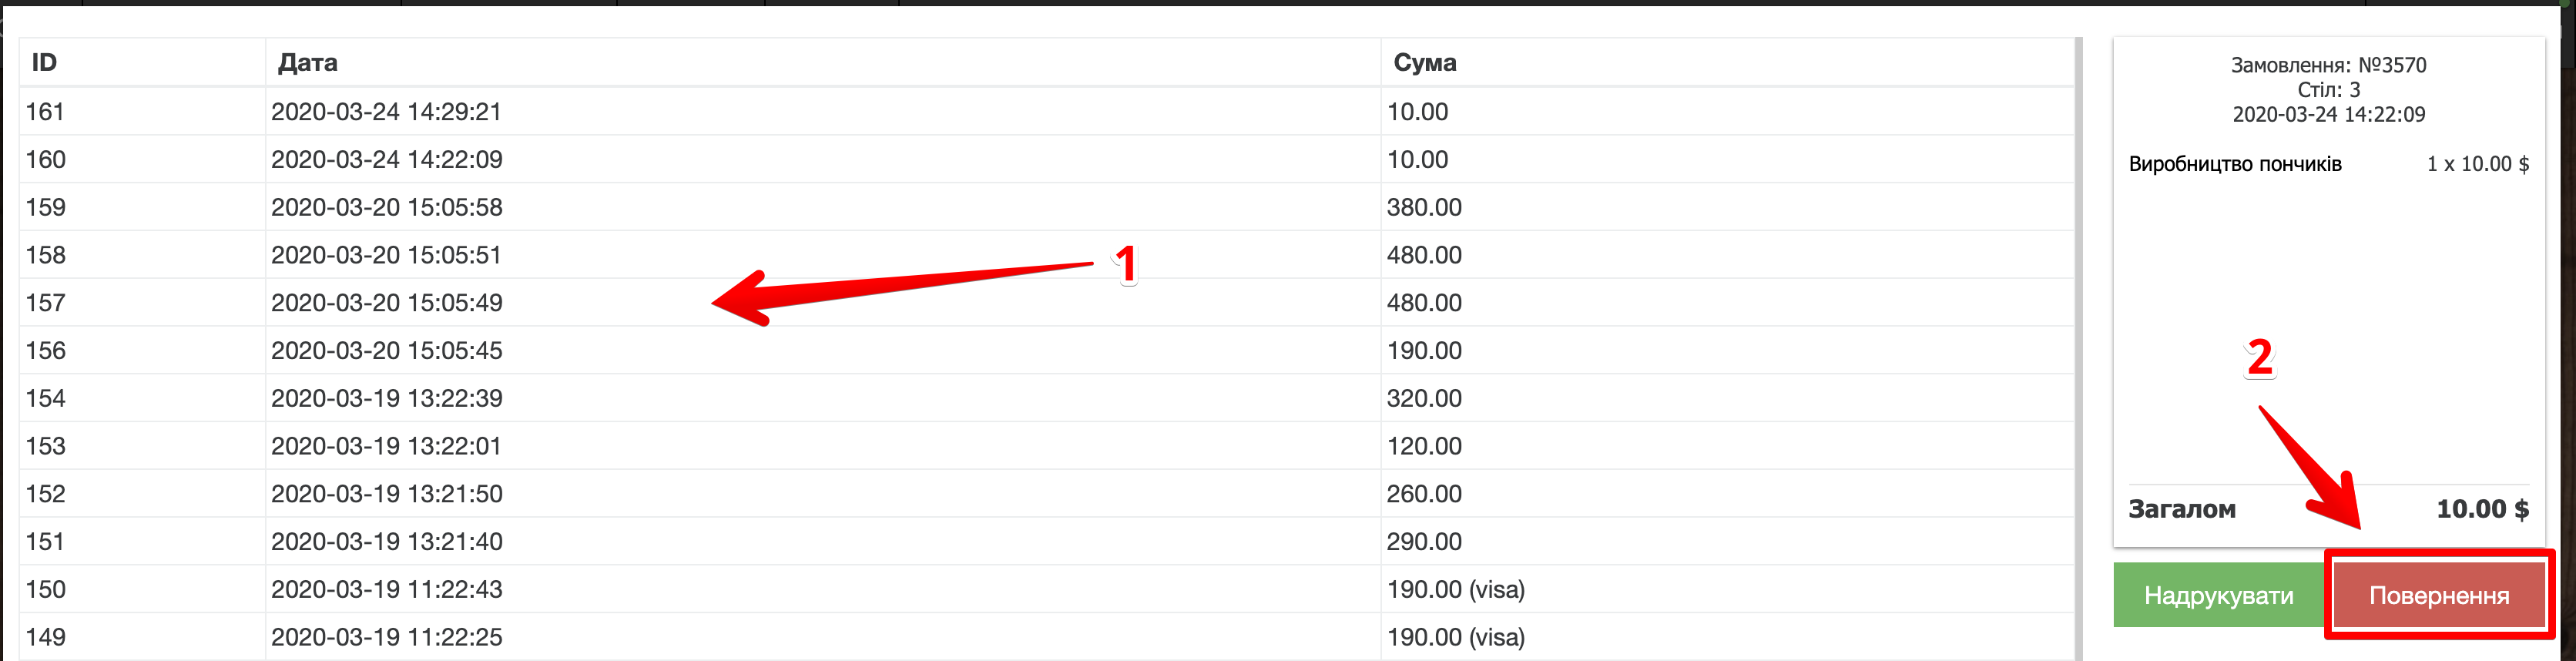Click the ID column header
The width and height of the screenshot is (2576, 661).
pos(44,63)
